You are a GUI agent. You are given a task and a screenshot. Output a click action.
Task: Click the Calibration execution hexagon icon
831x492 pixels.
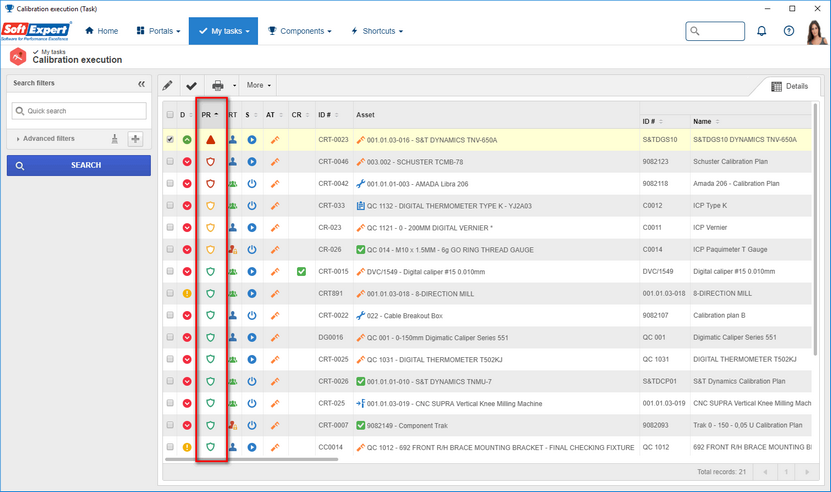[18, 56]
